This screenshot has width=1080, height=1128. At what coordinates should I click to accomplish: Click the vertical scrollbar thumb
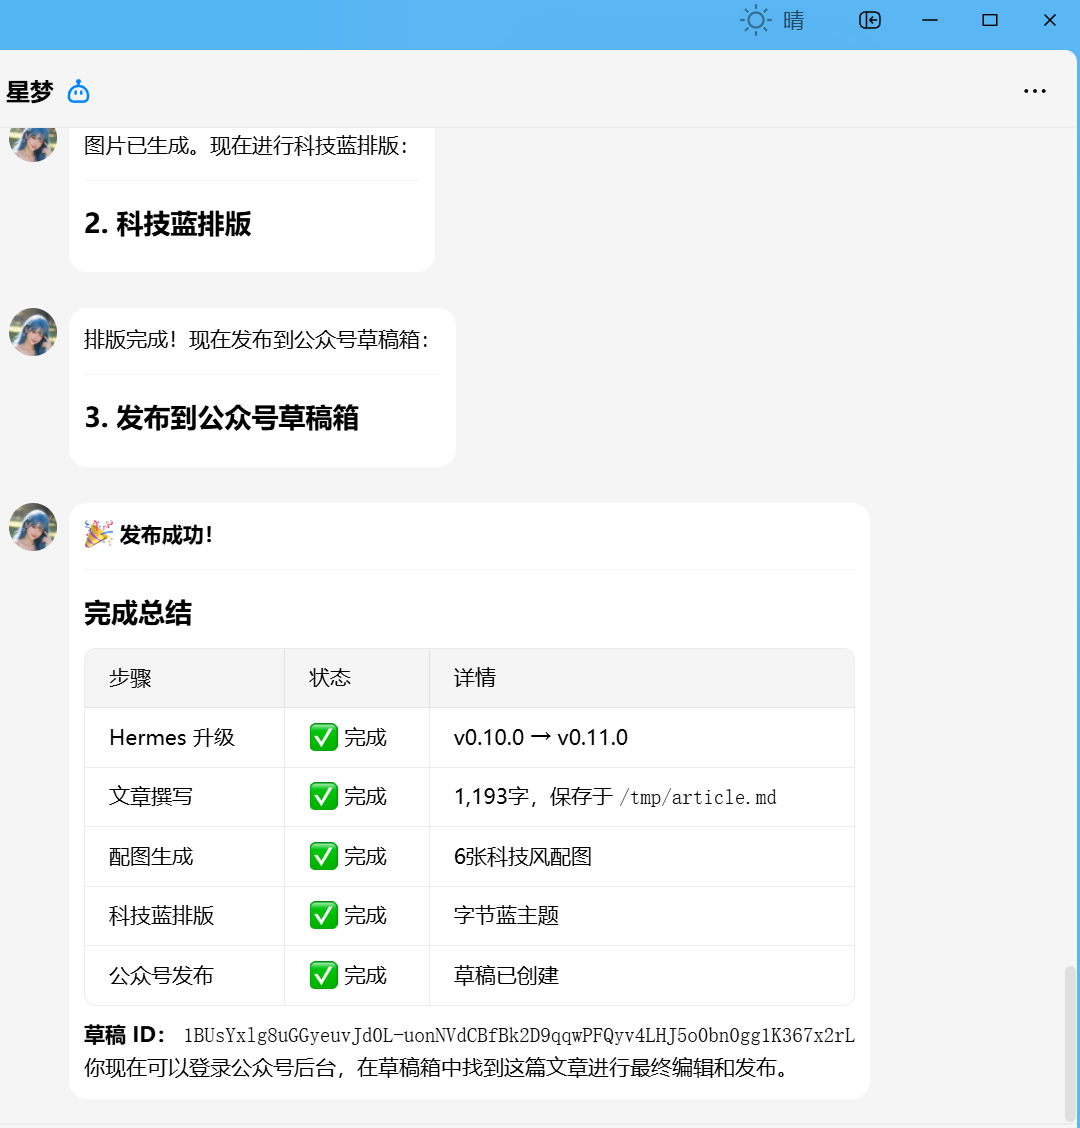pos(1070,1040)
